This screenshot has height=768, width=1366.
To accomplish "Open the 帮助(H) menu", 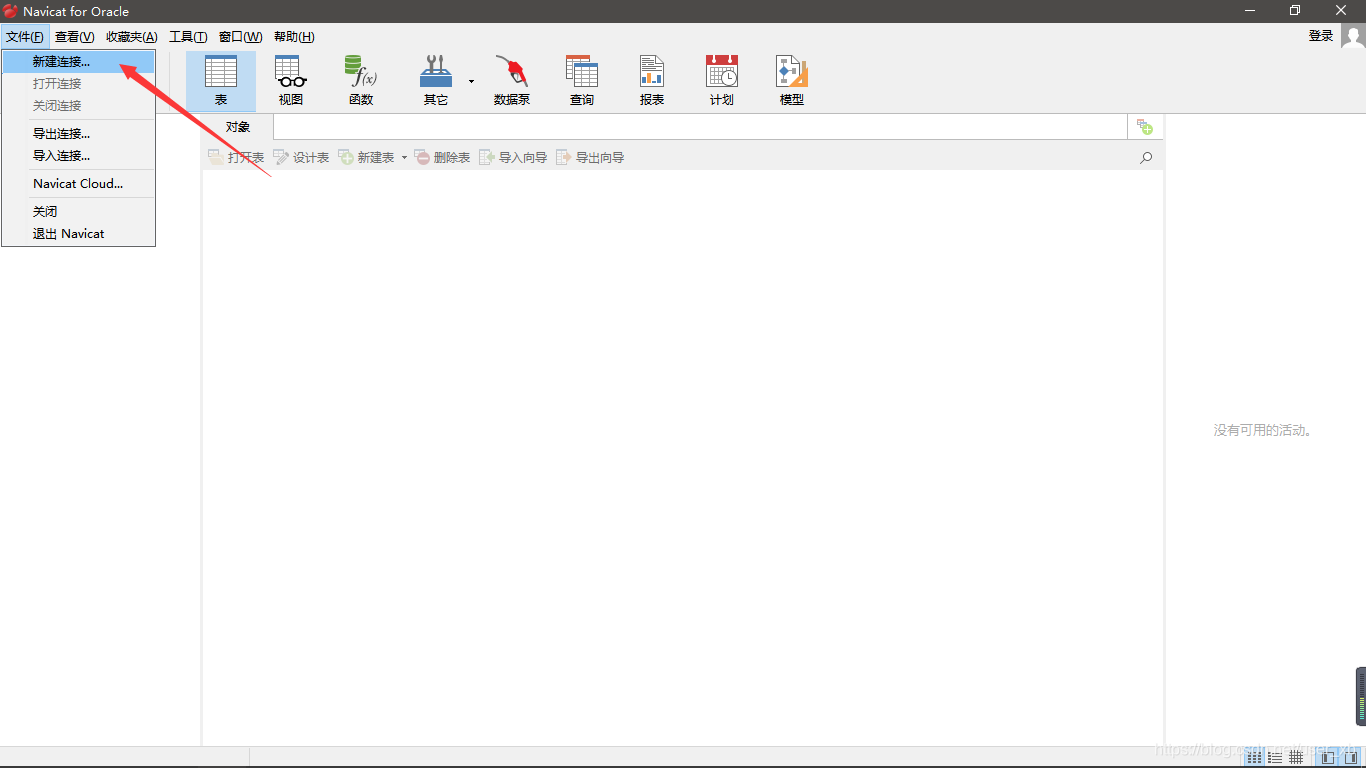I will (x=294, y=37).
